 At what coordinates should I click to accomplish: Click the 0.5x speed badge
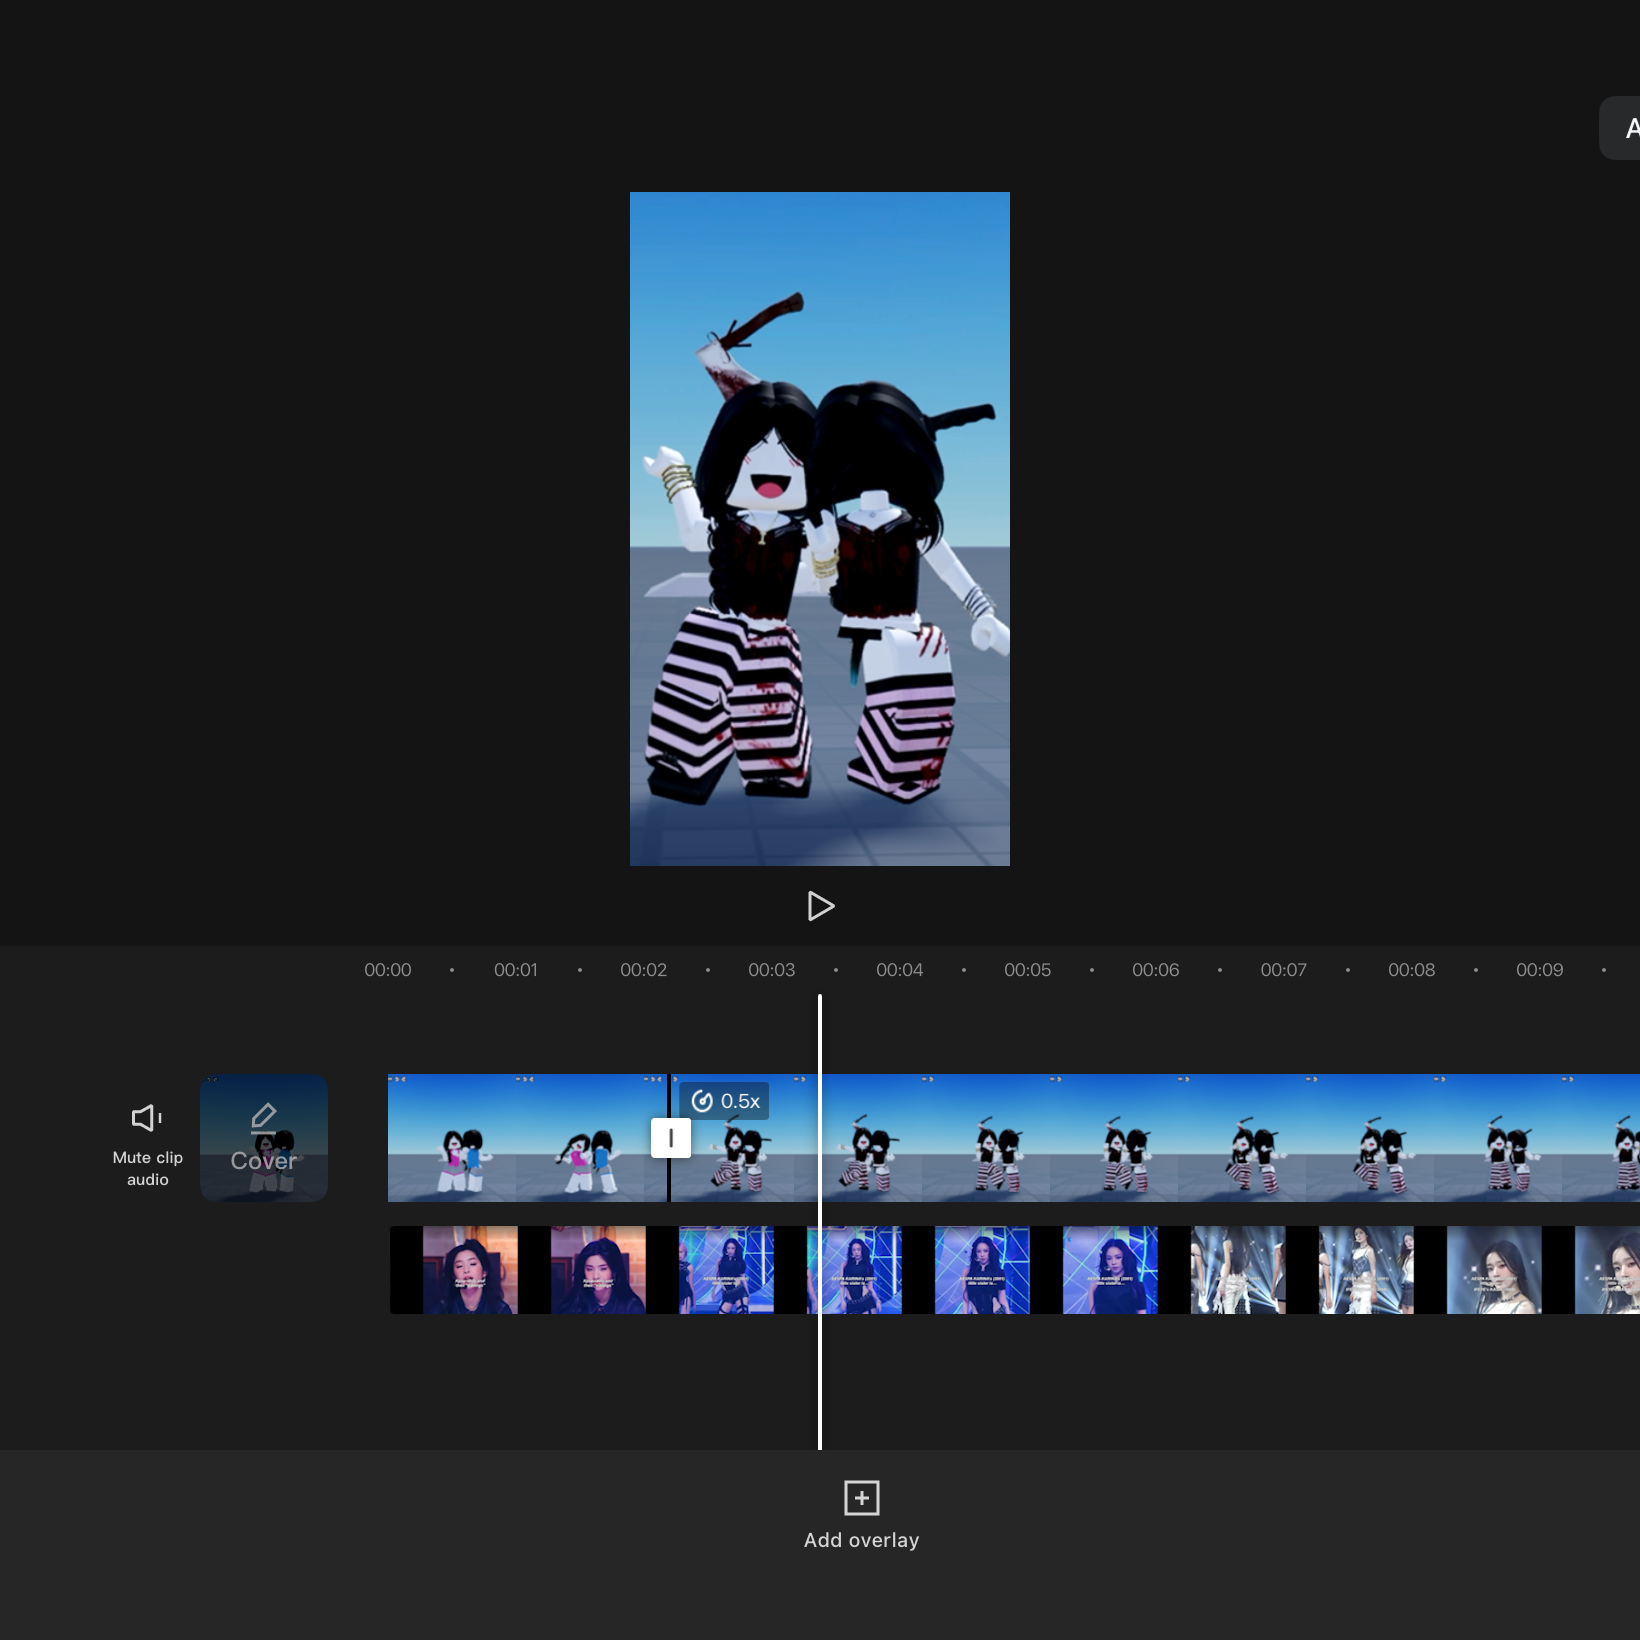pos(726,1101)
